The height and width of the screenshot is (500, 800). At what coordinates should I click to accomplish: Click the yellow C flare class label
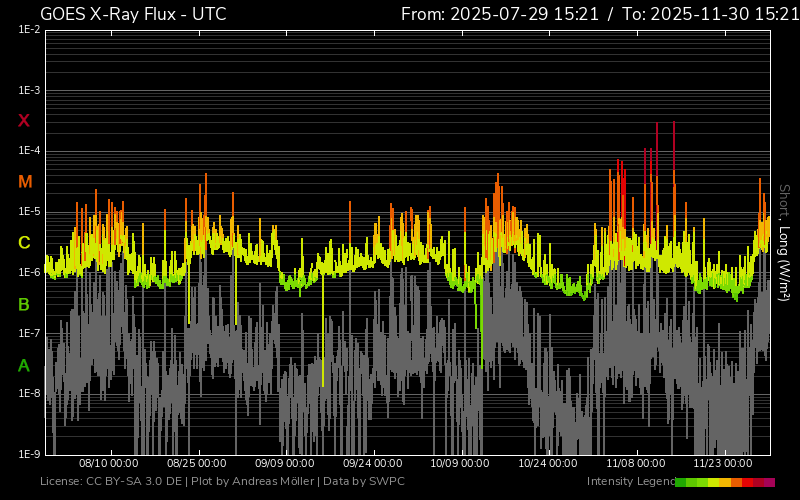click(x=24, y=243)
